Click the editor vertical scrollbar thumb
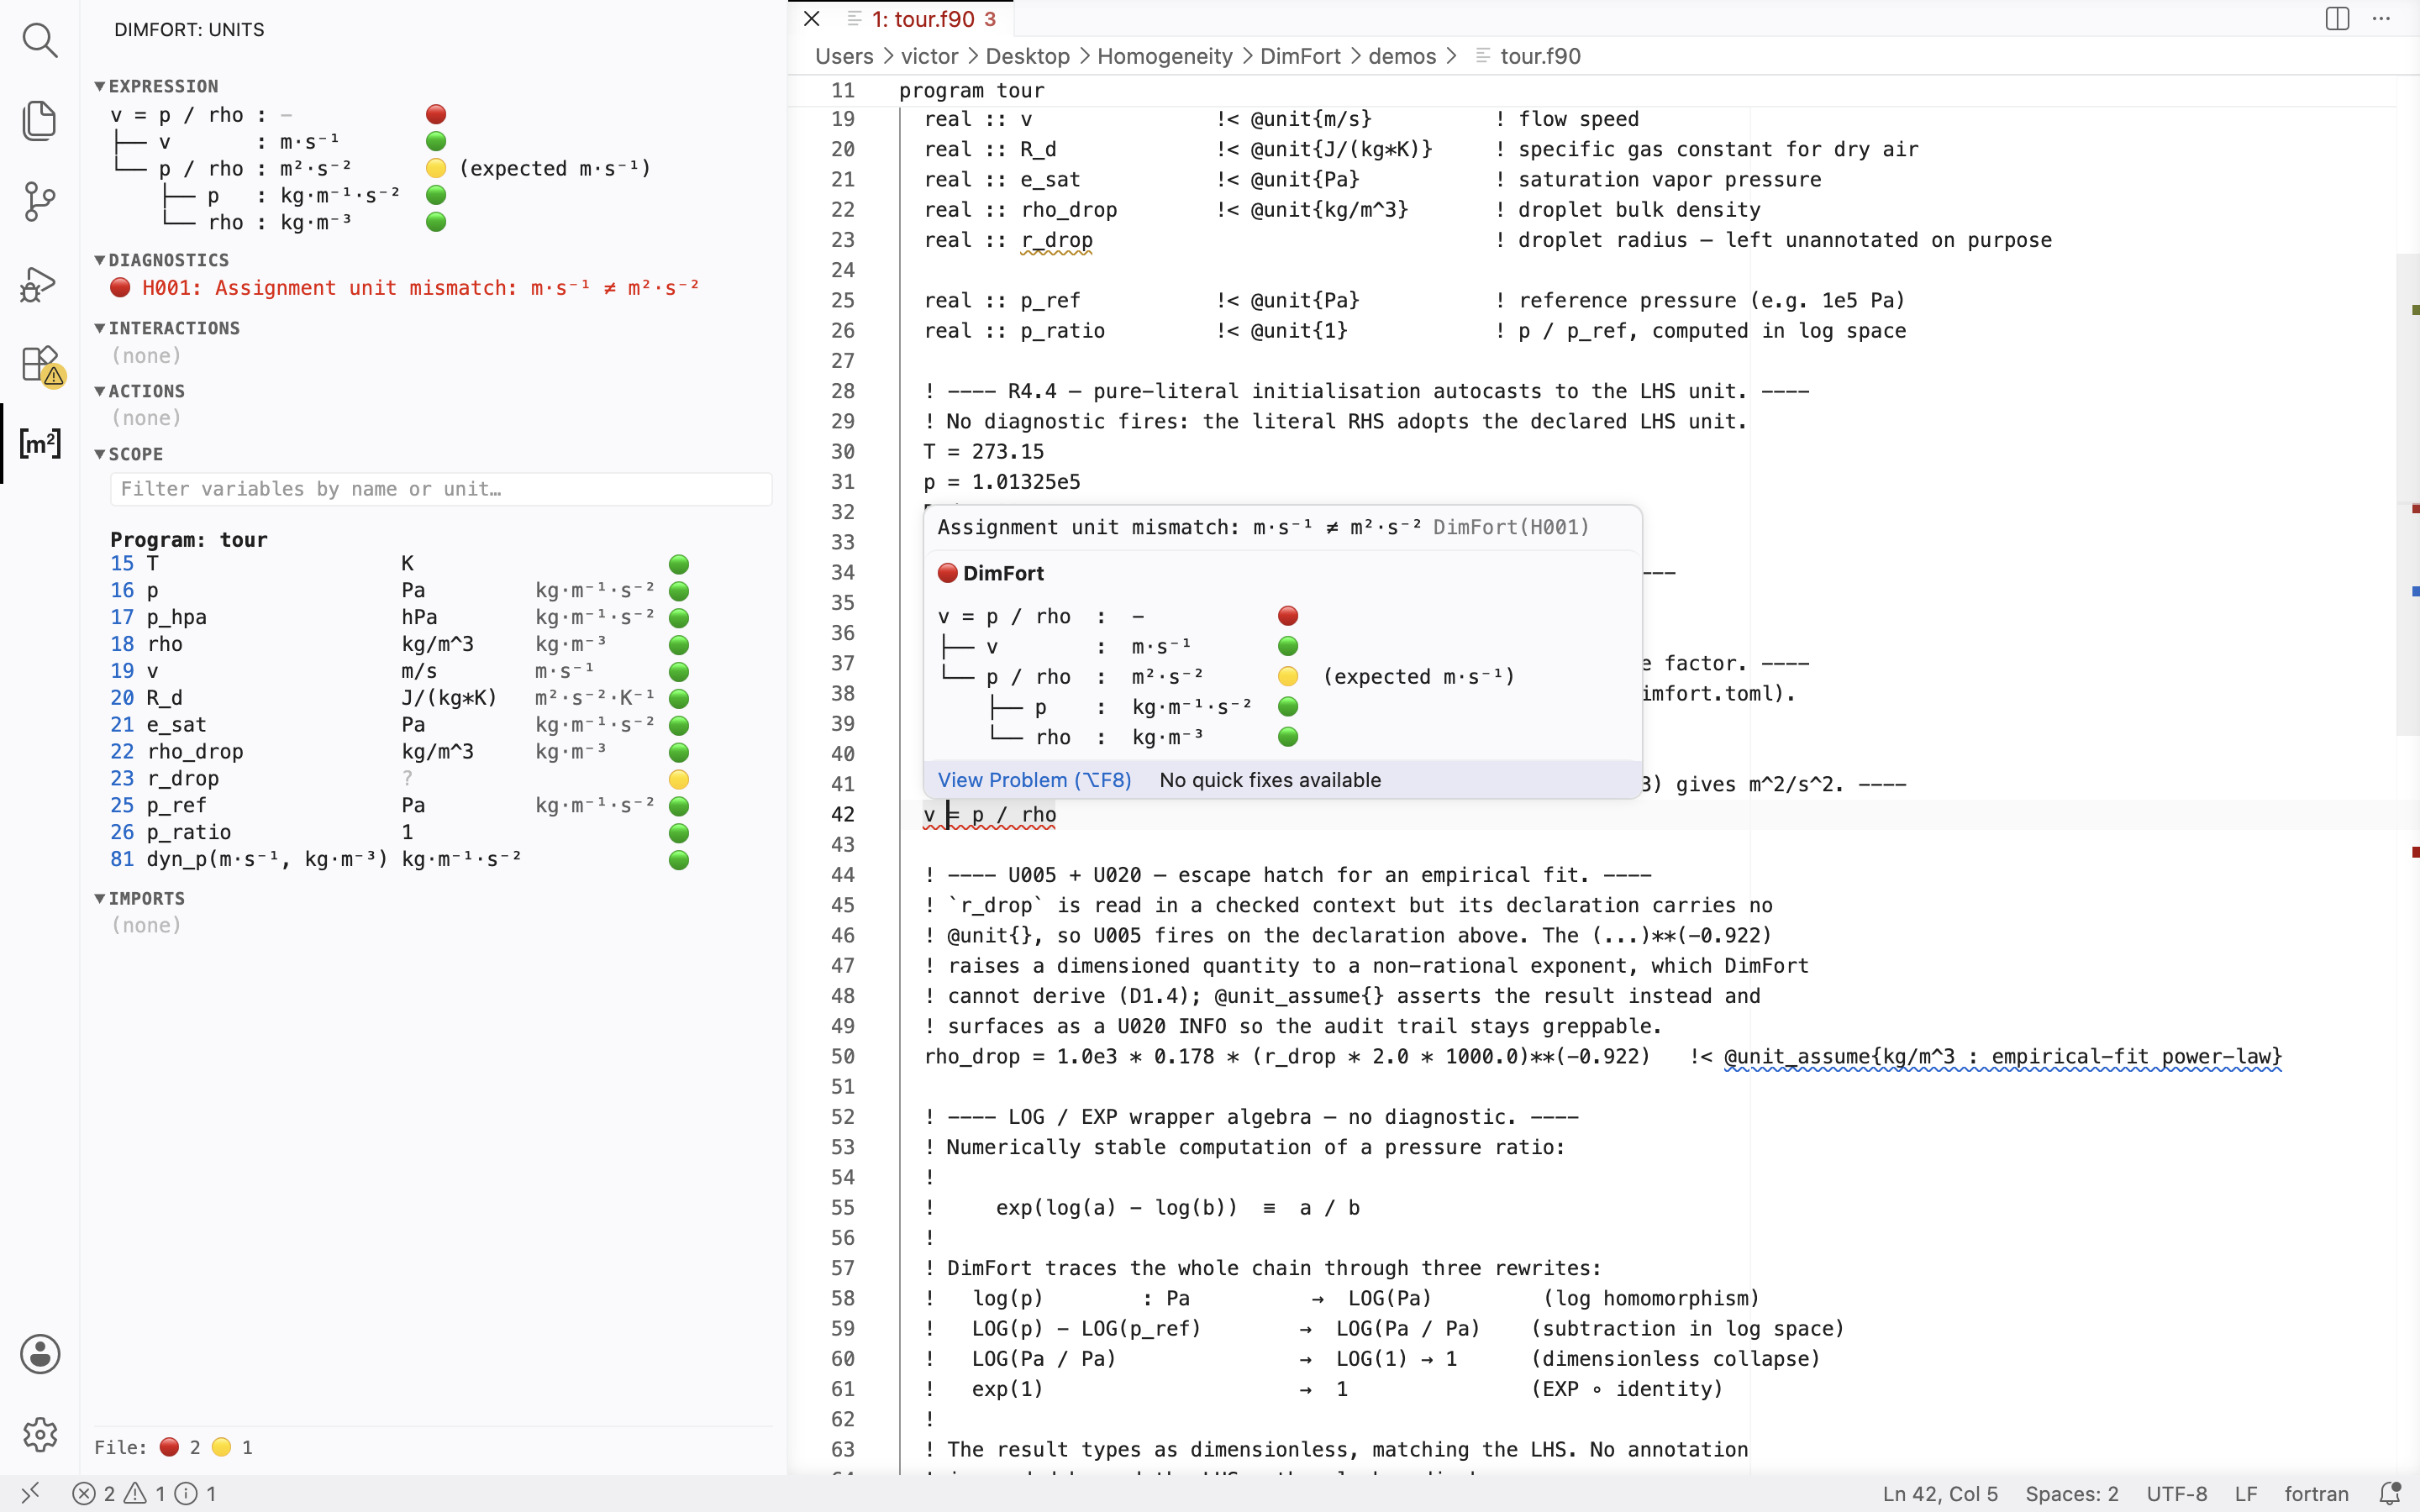 point(2407,495)
